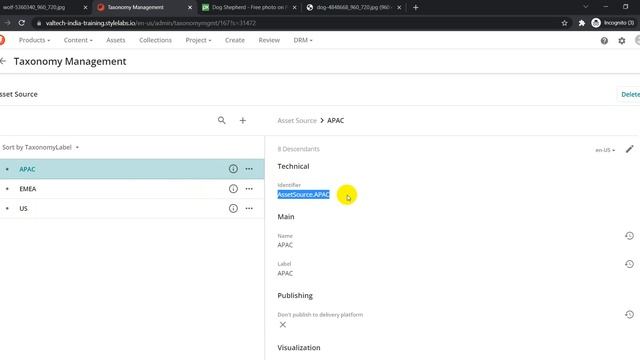Open the browser tab search chevron
Viewport: 640px width, 360px height.
(586, 7)
